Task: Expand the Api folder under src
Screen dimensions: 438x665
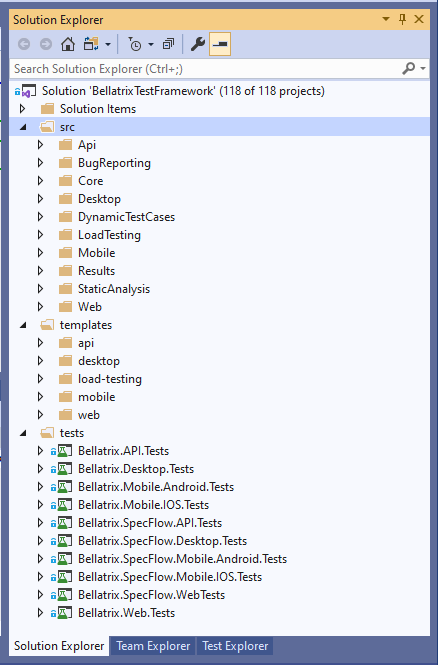Action: pos(40,145)
